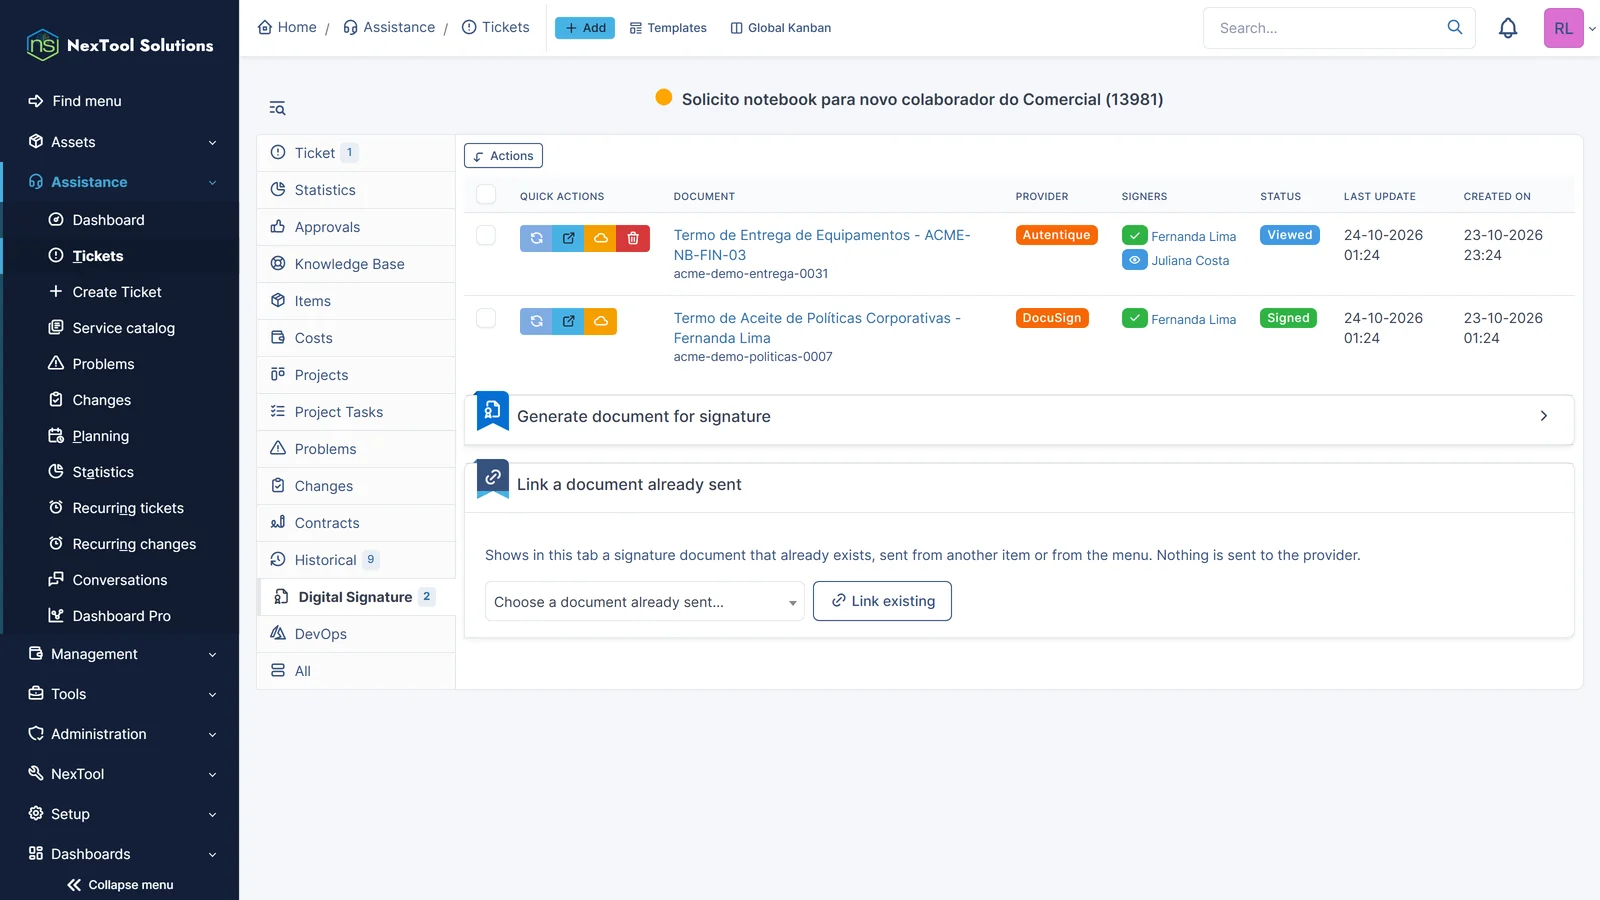
Task: Open the notifications bell
Action: point(1508,28)
